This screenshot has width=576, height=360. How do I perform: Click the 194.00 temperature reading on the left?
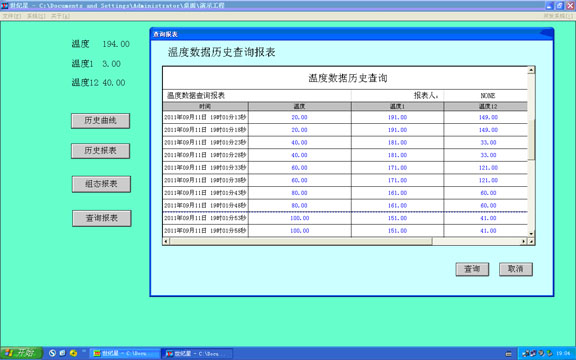116,44
